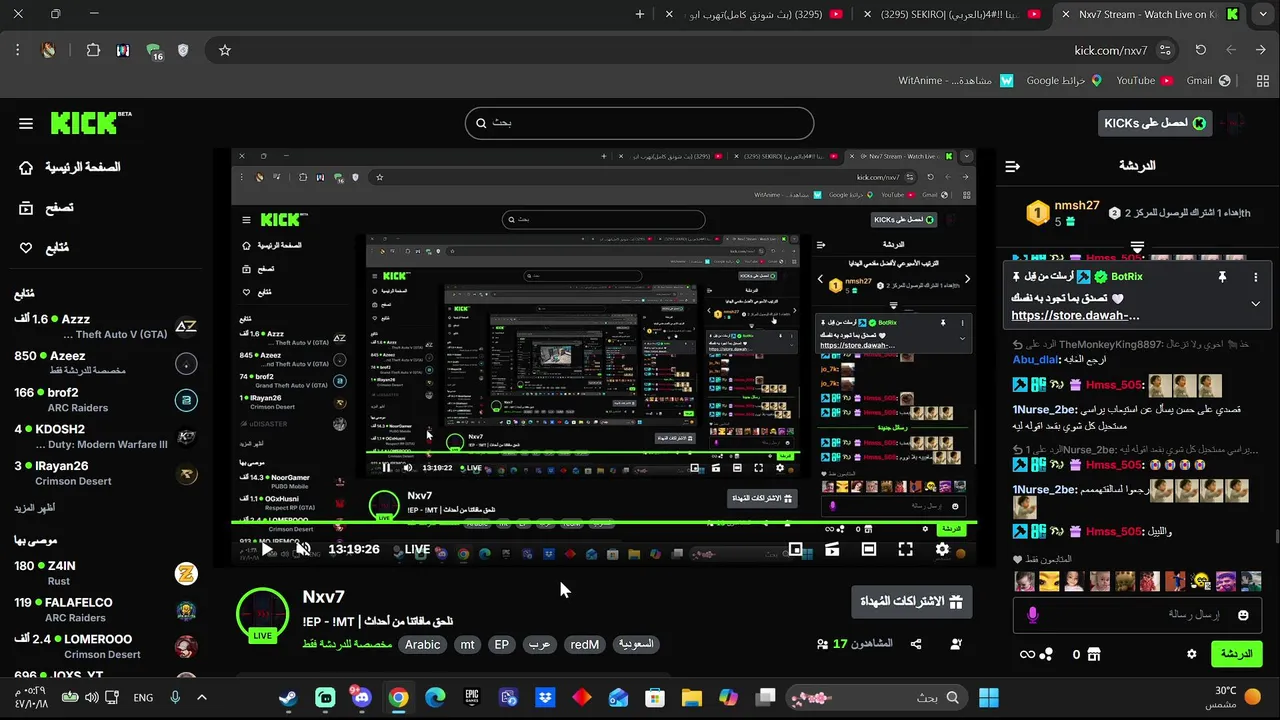This screenshot has width=1280, height=720.
Task: Click the home icon beside الصفحة الرئيسية
Action: tap(26, 167)
